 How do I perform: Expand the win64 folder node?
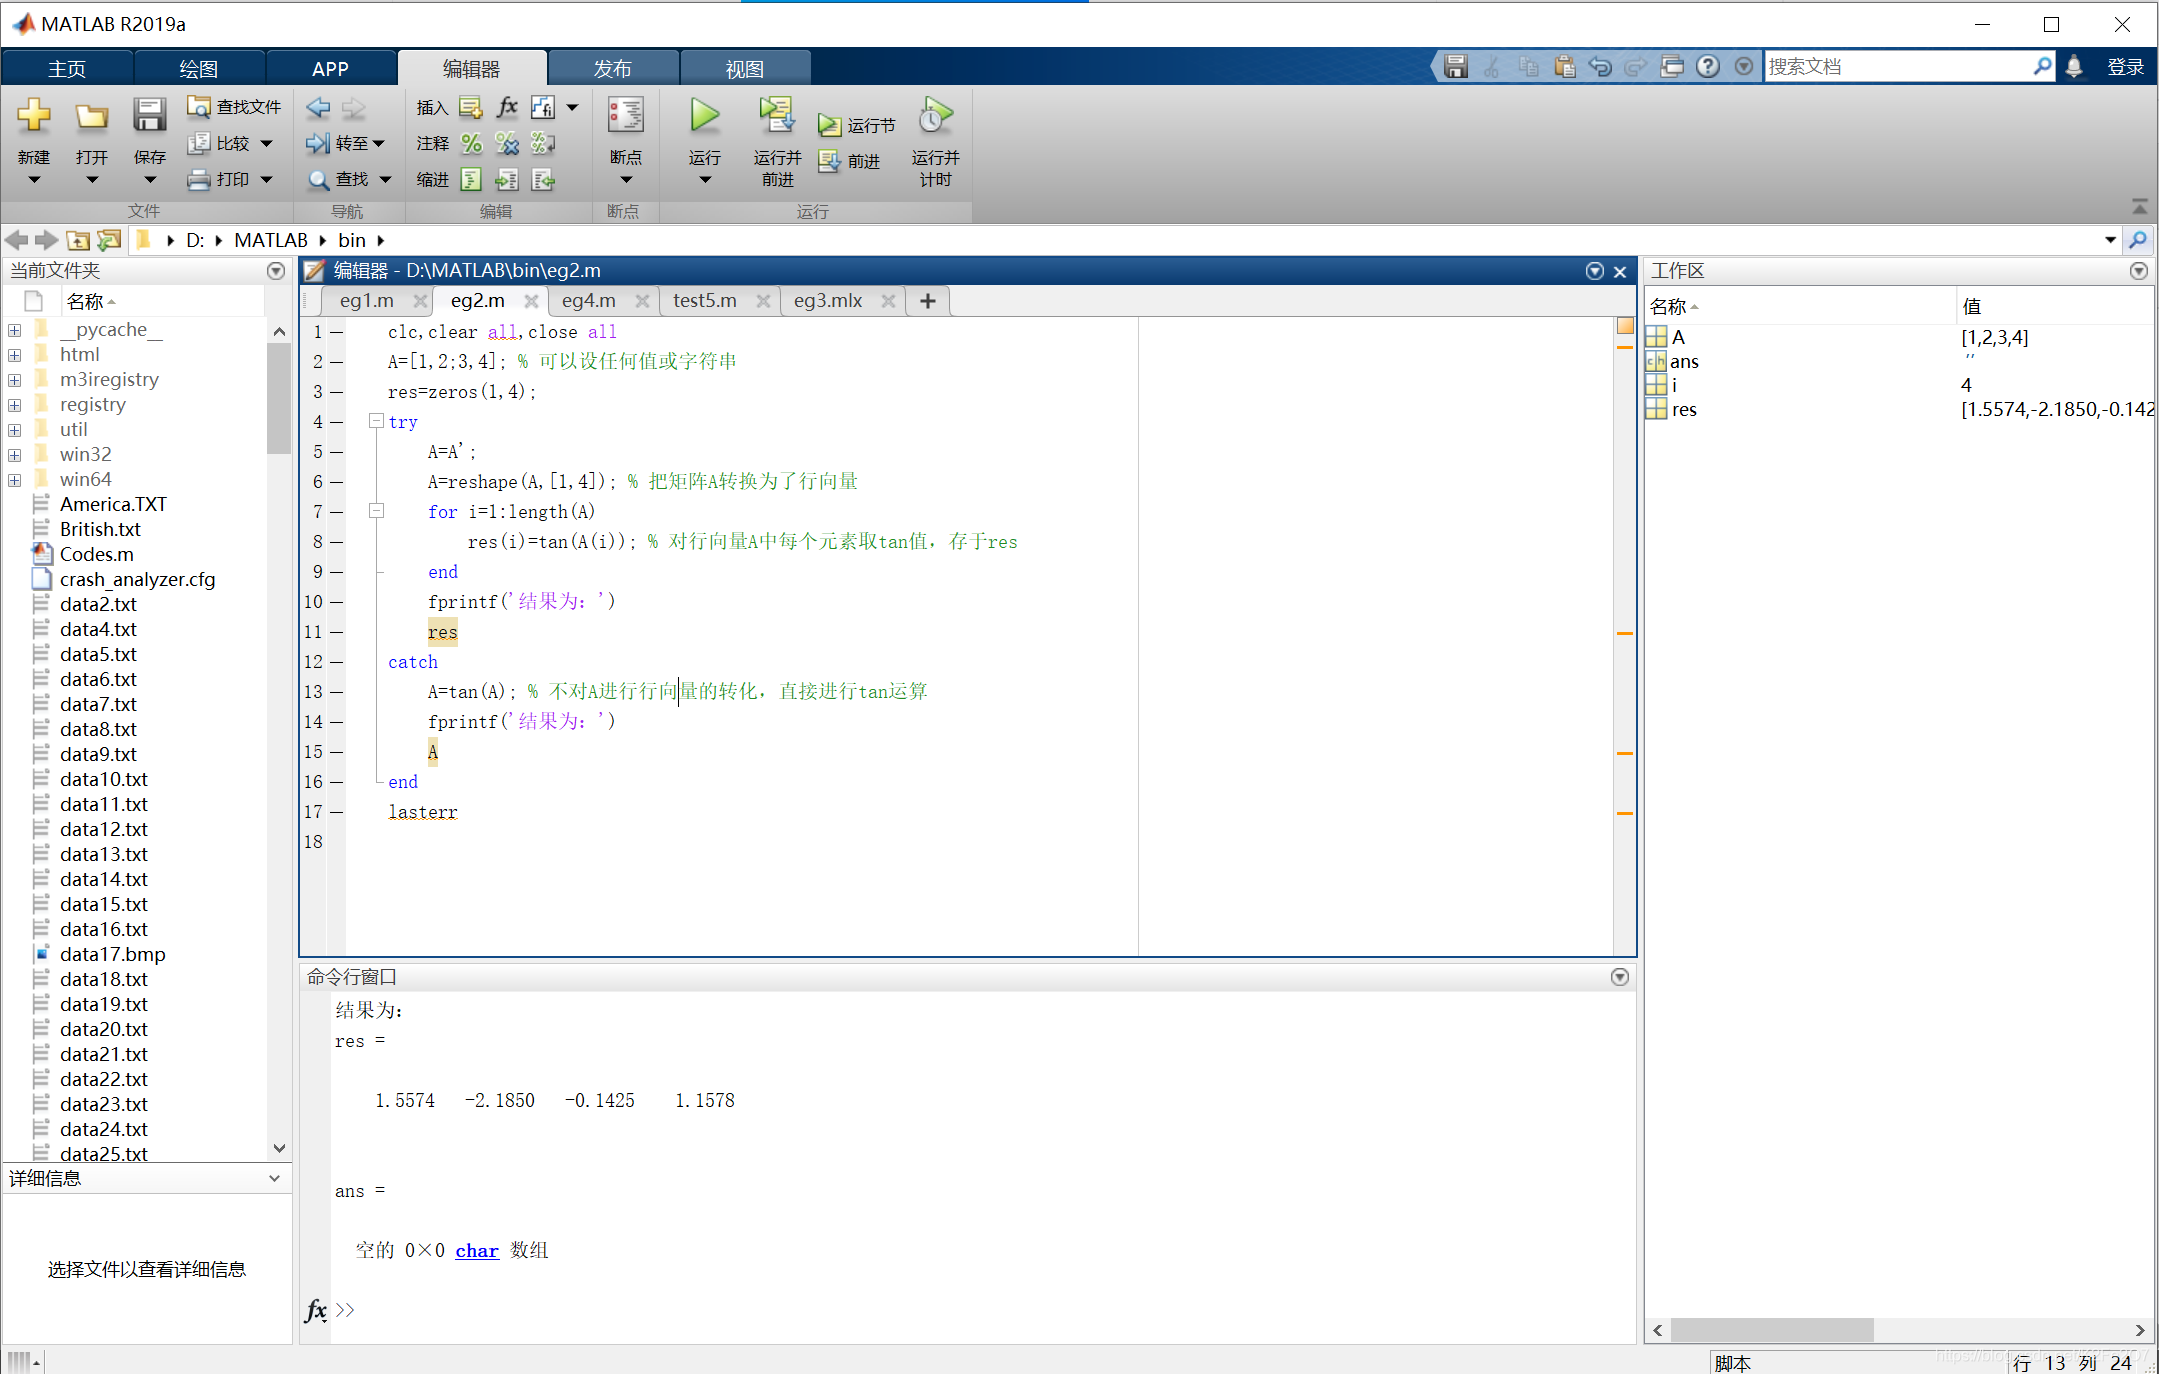15,480
